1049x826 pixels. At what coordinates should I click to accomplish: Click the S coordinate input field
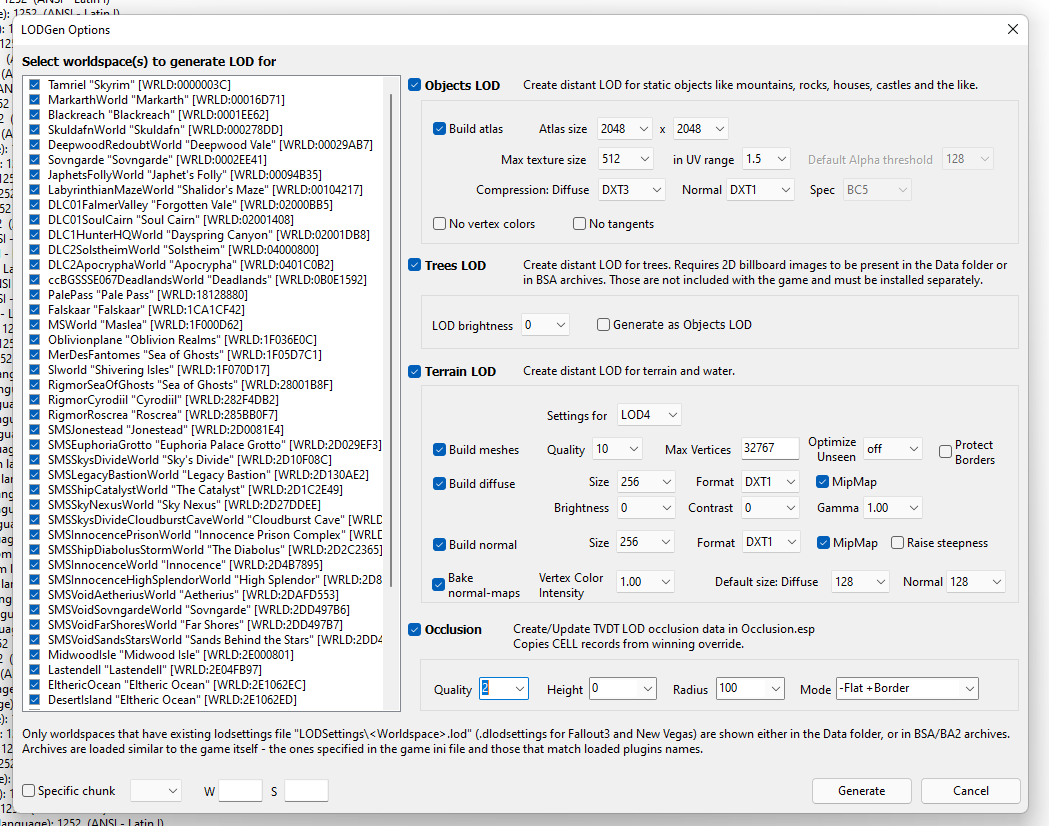pos(306,791)
